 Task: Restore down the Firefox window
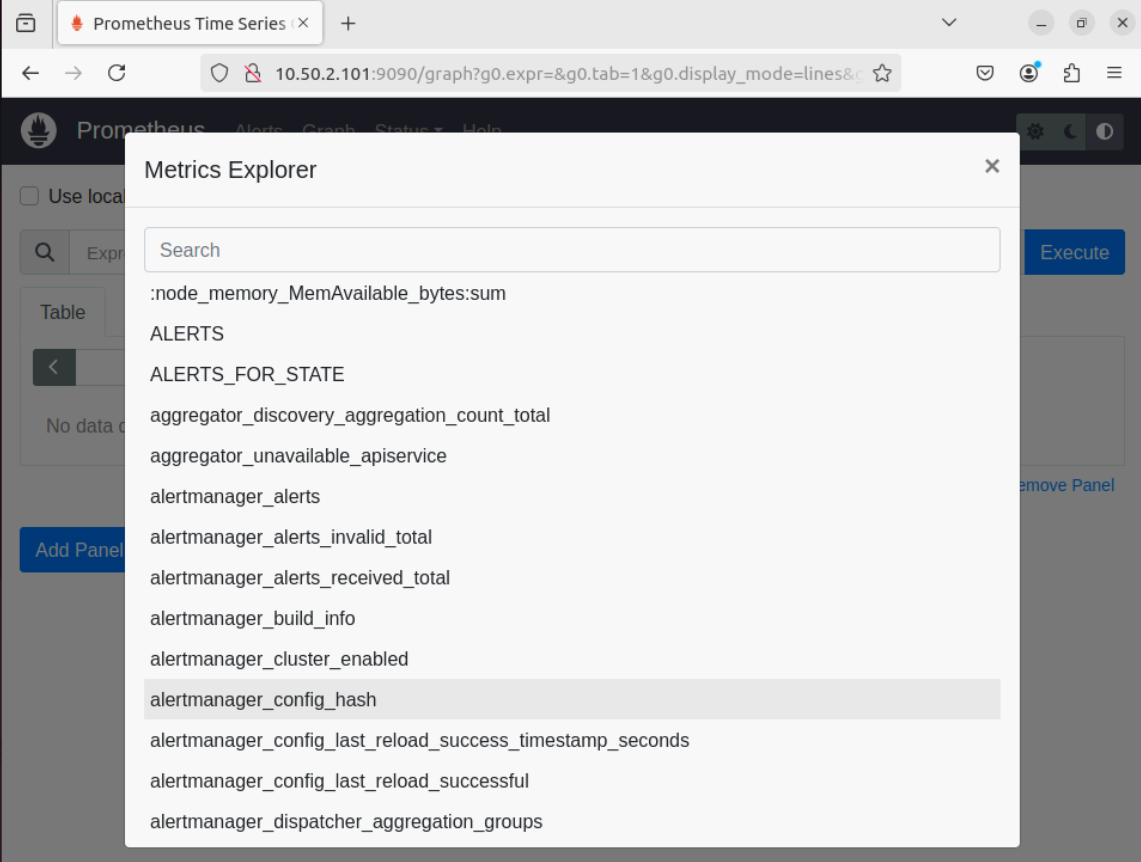pos(1082,23)
